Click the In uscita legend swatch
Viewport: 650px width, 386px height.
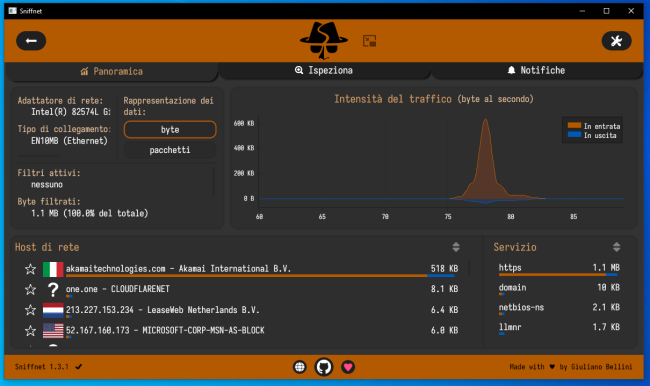[574, 134]
